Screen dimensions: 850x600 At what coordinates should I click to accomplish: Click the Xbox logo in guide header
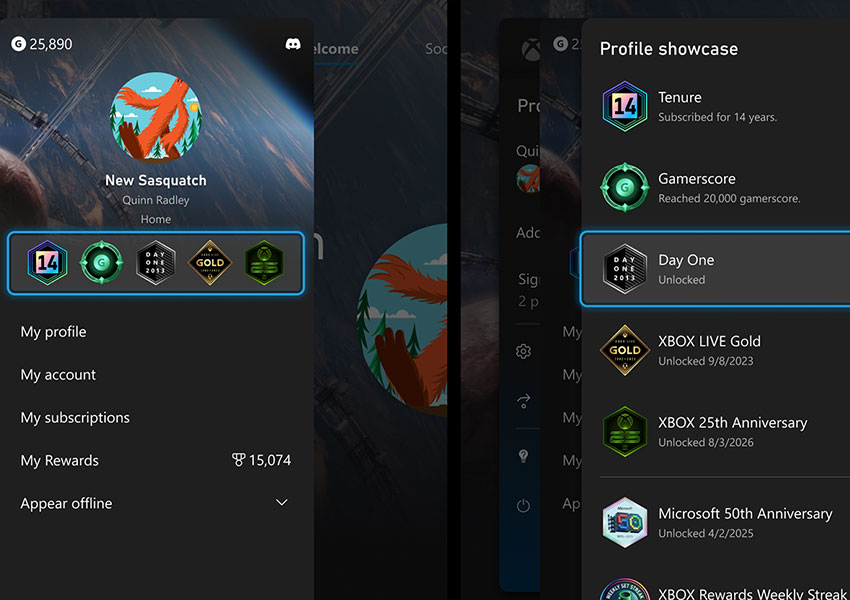coord(530,49)
